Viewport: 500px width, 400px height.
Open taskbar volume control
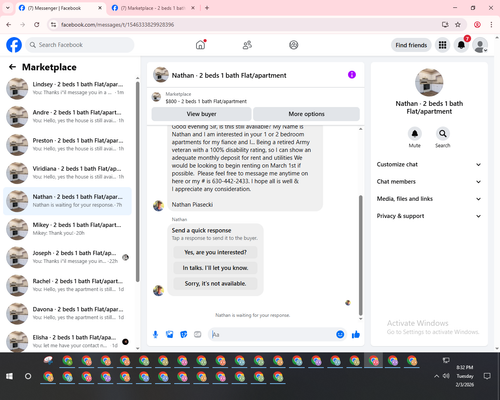pos(446,376)
